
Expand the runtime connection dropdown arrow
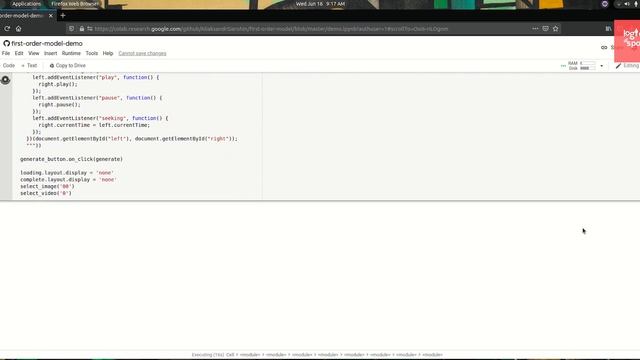click(602, 66)
